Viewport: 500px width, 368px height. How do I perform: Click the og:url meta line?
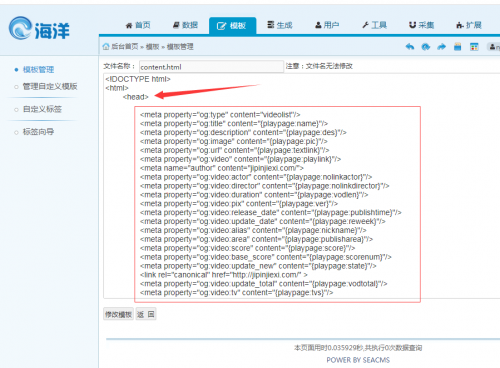click(x=235, y=150)
